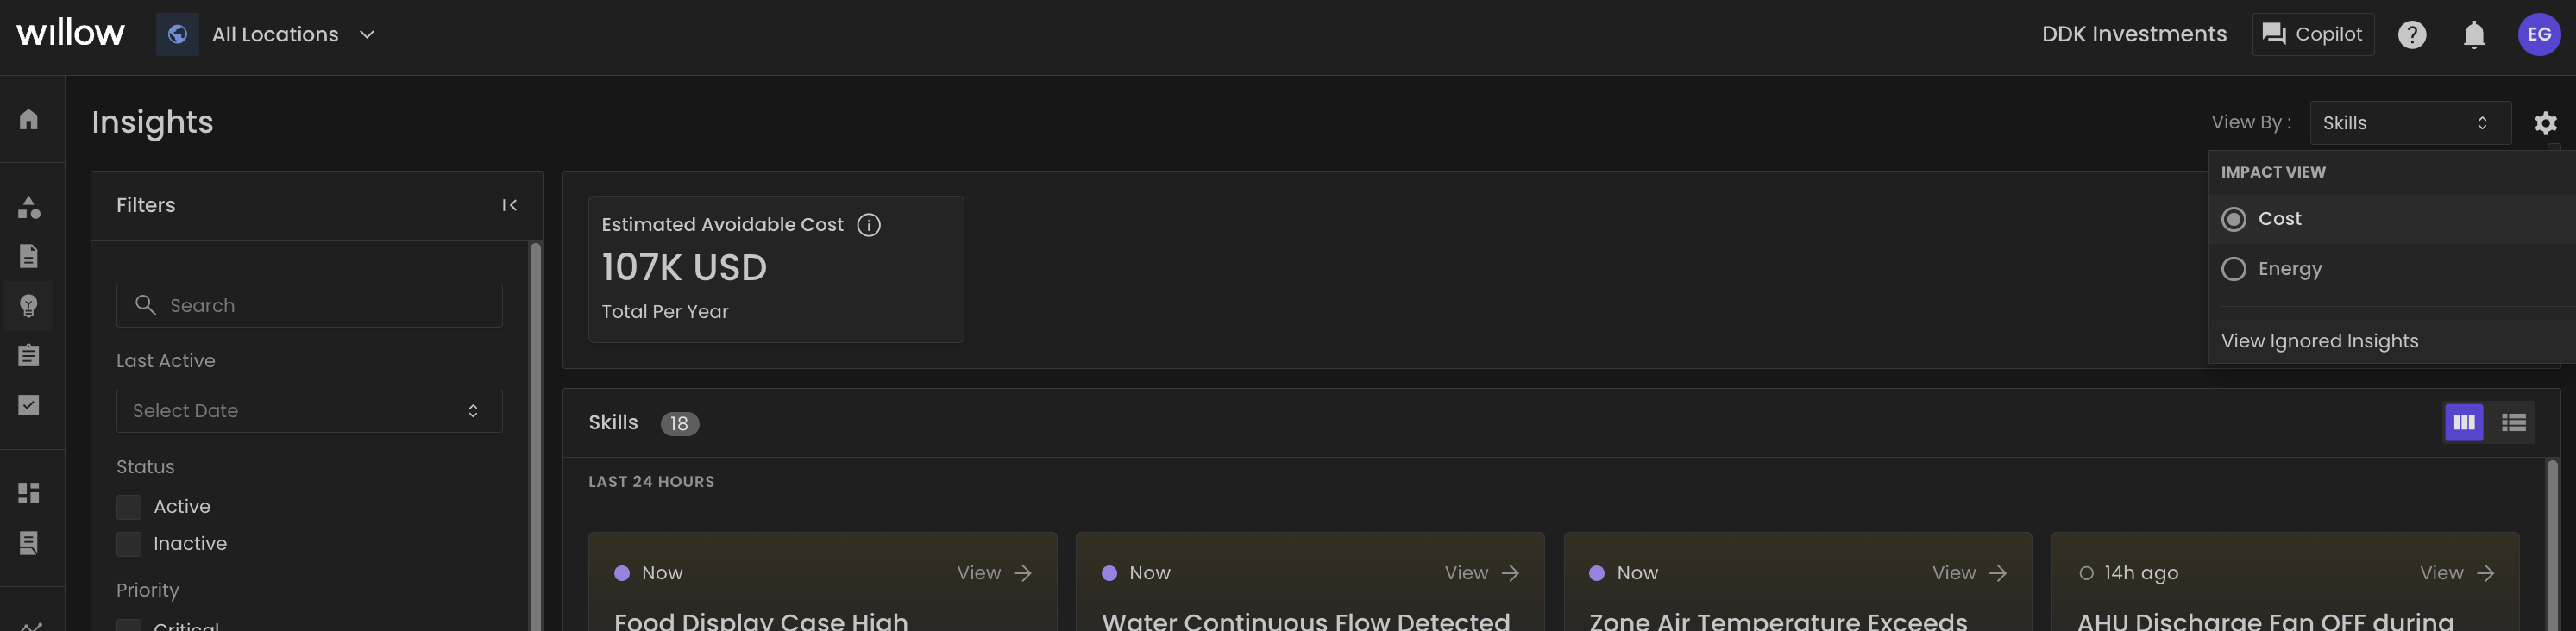Select the Energy radio button in Impact View

[x=2234, y=269]
